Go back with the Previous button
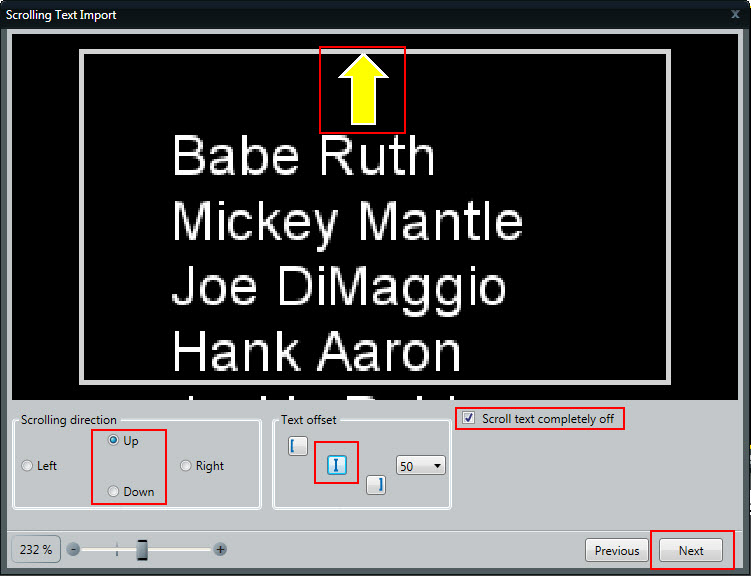Screen dimensions: 751x576 [x=616, y=551]
